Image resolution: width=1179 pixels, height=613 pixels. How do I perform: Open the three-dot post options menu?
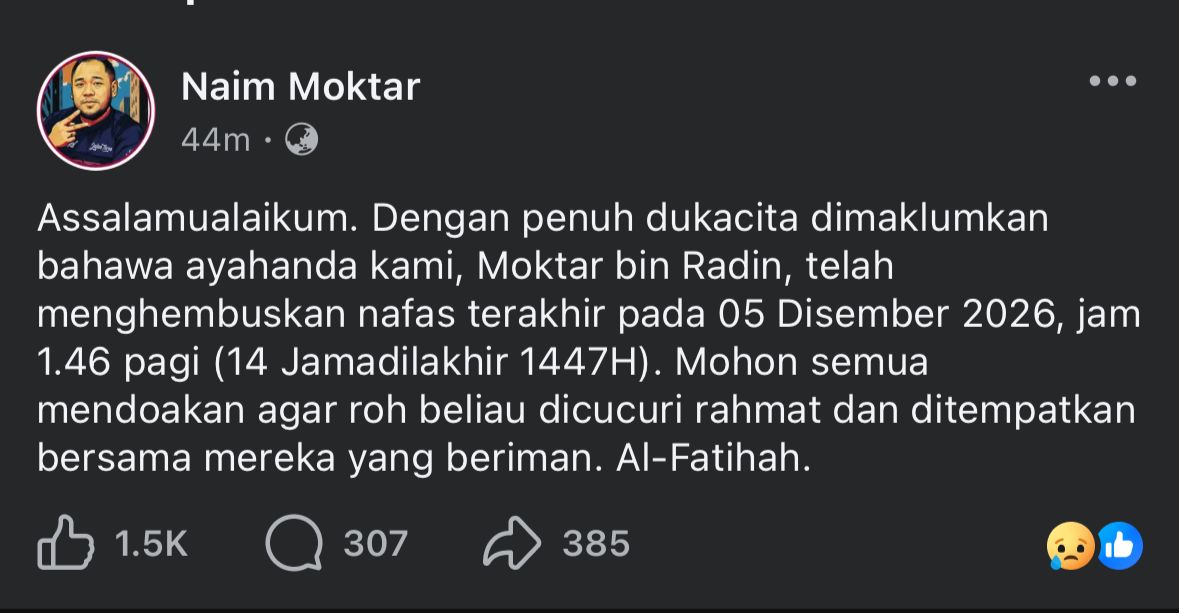[x=1113, y=82]
